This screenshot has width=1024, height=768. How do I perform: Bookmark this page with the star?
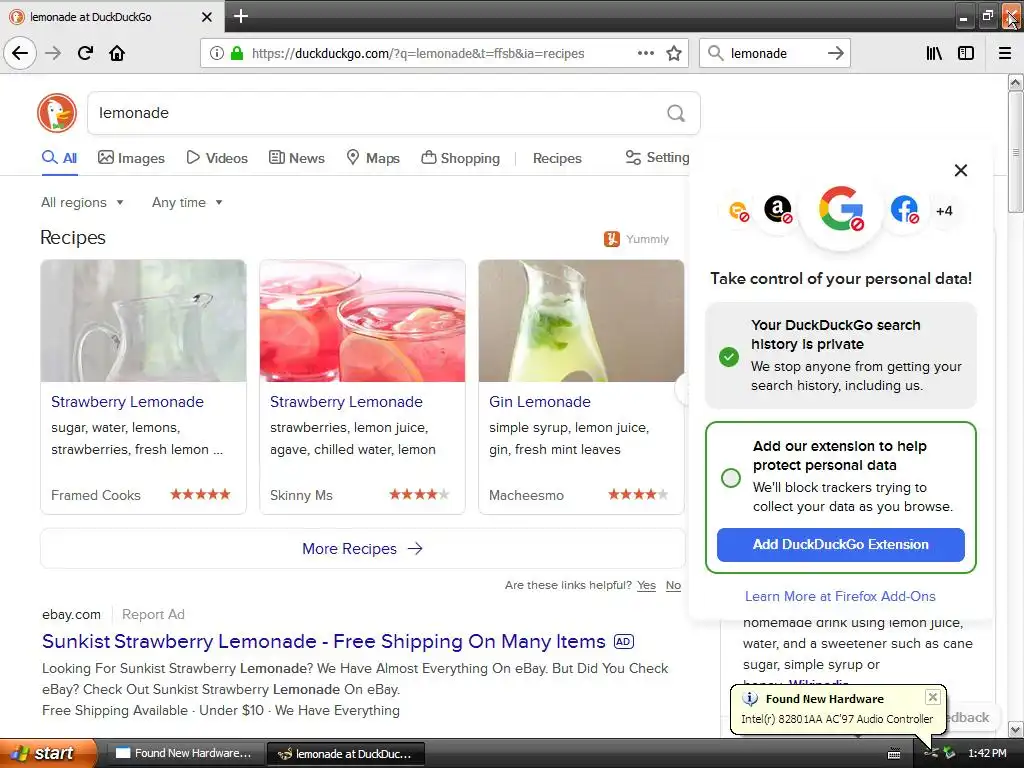674,53
